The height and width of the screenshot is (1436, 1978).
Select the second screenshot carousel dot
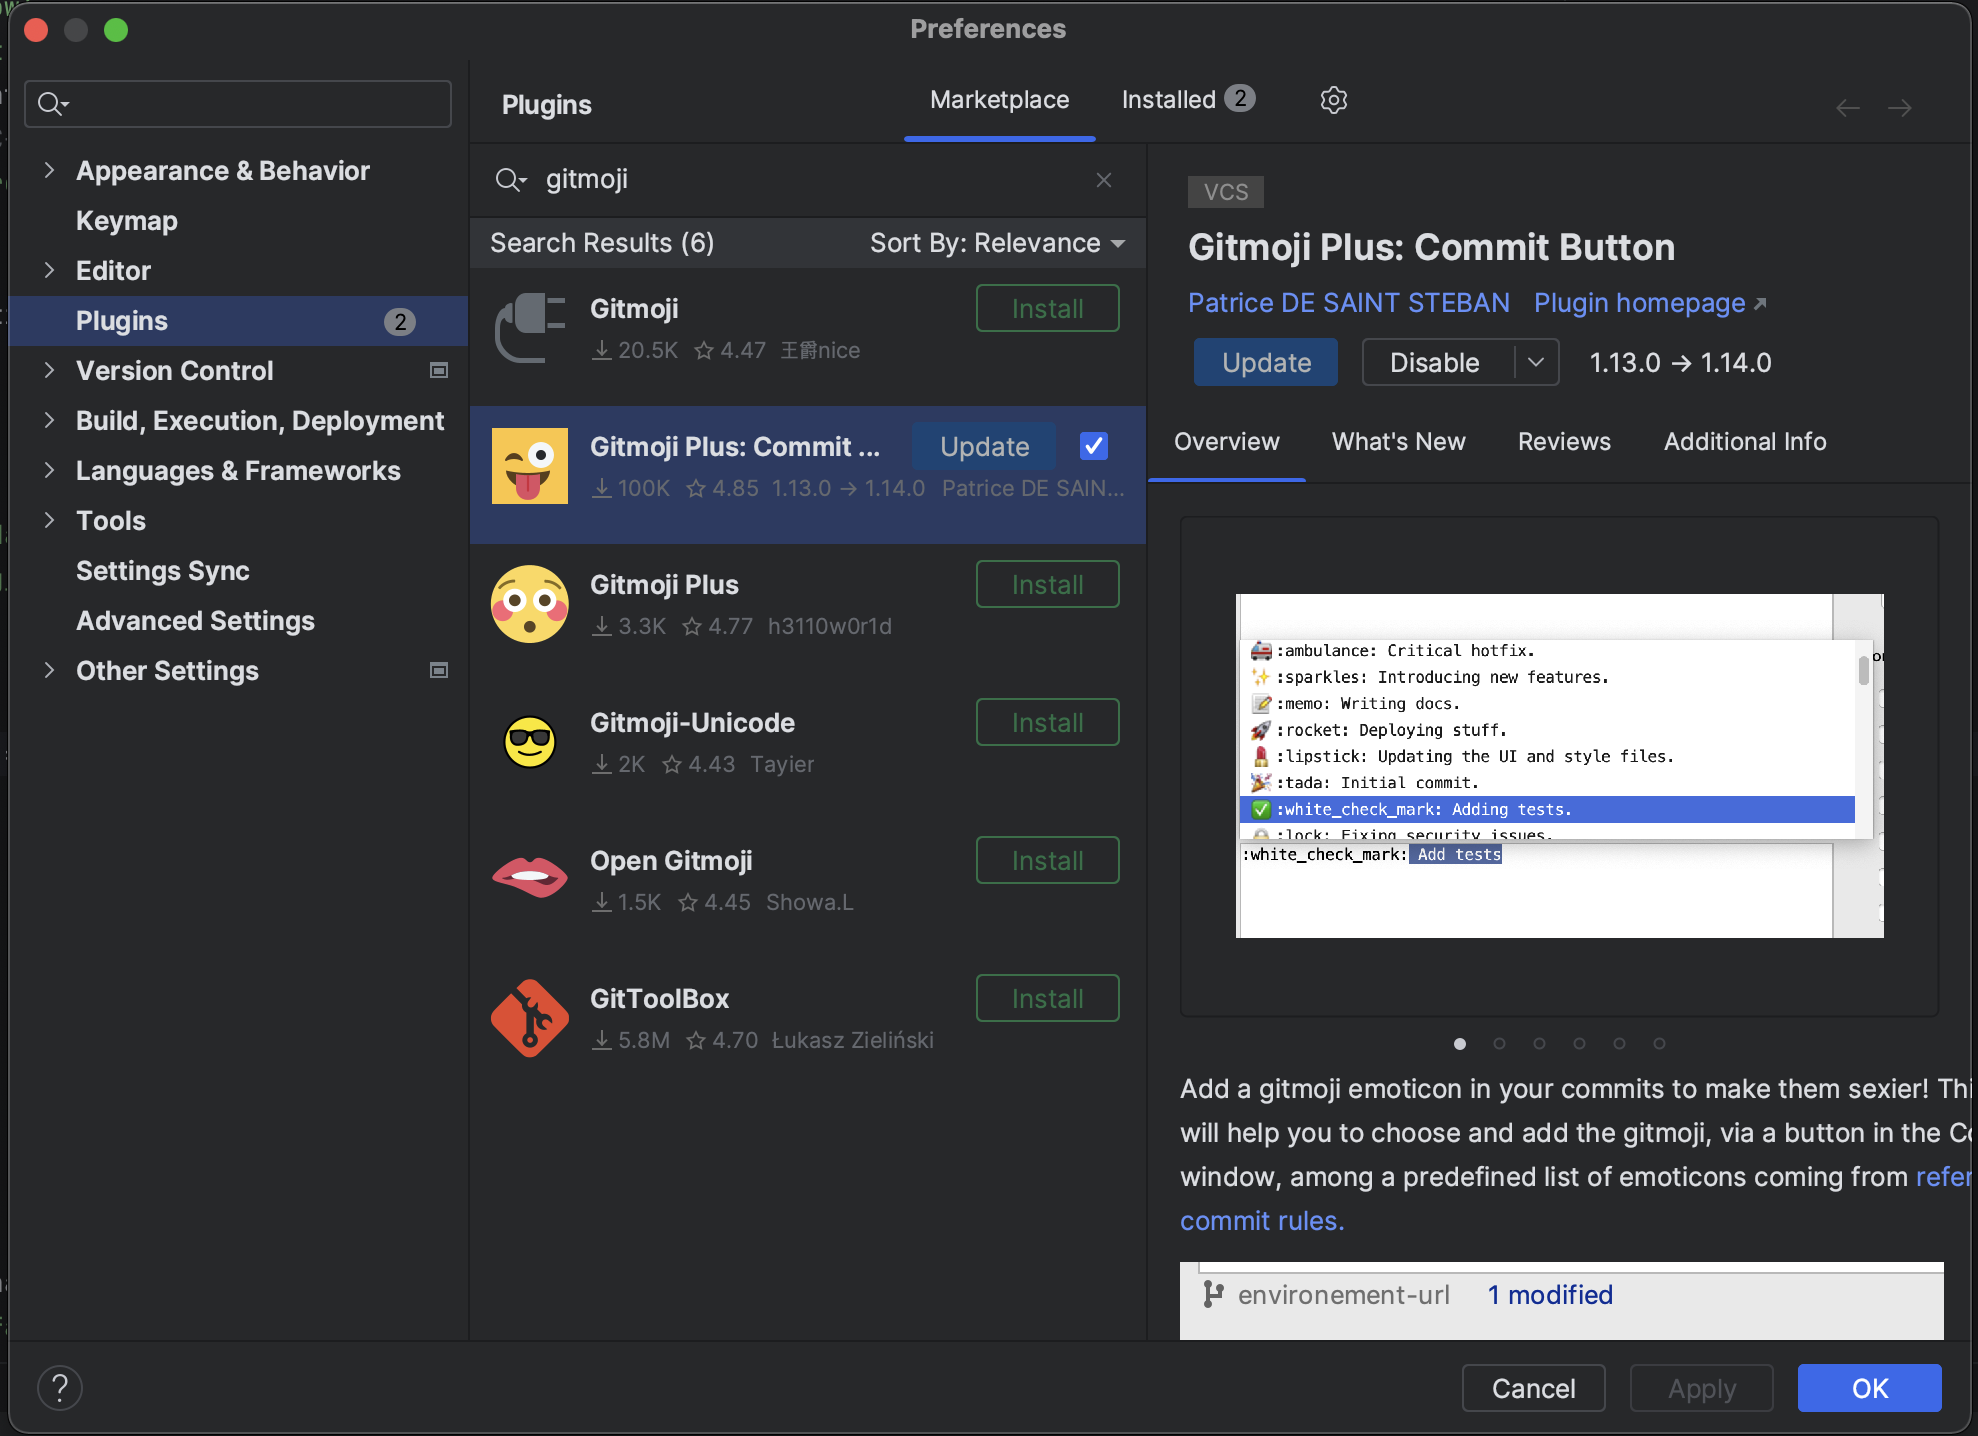pos(1499,1043)
